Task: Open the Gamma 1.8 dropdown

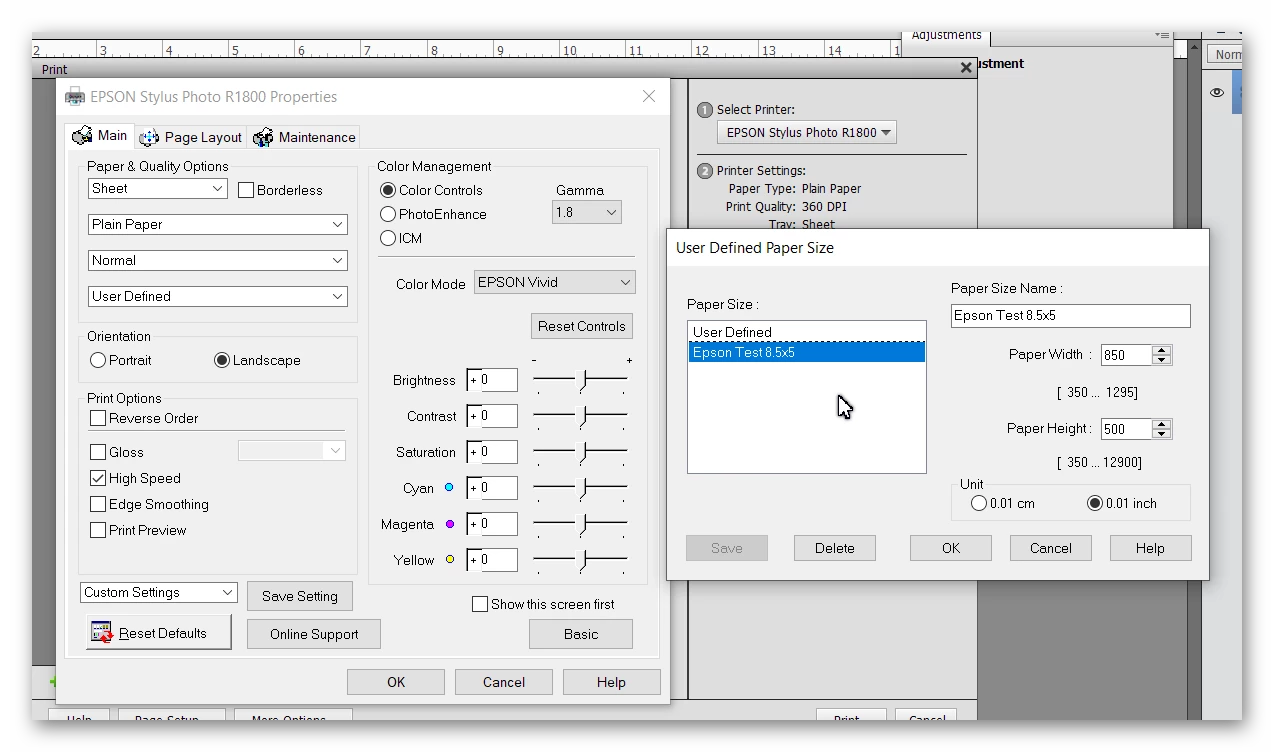Action: (x=587, y=212)
